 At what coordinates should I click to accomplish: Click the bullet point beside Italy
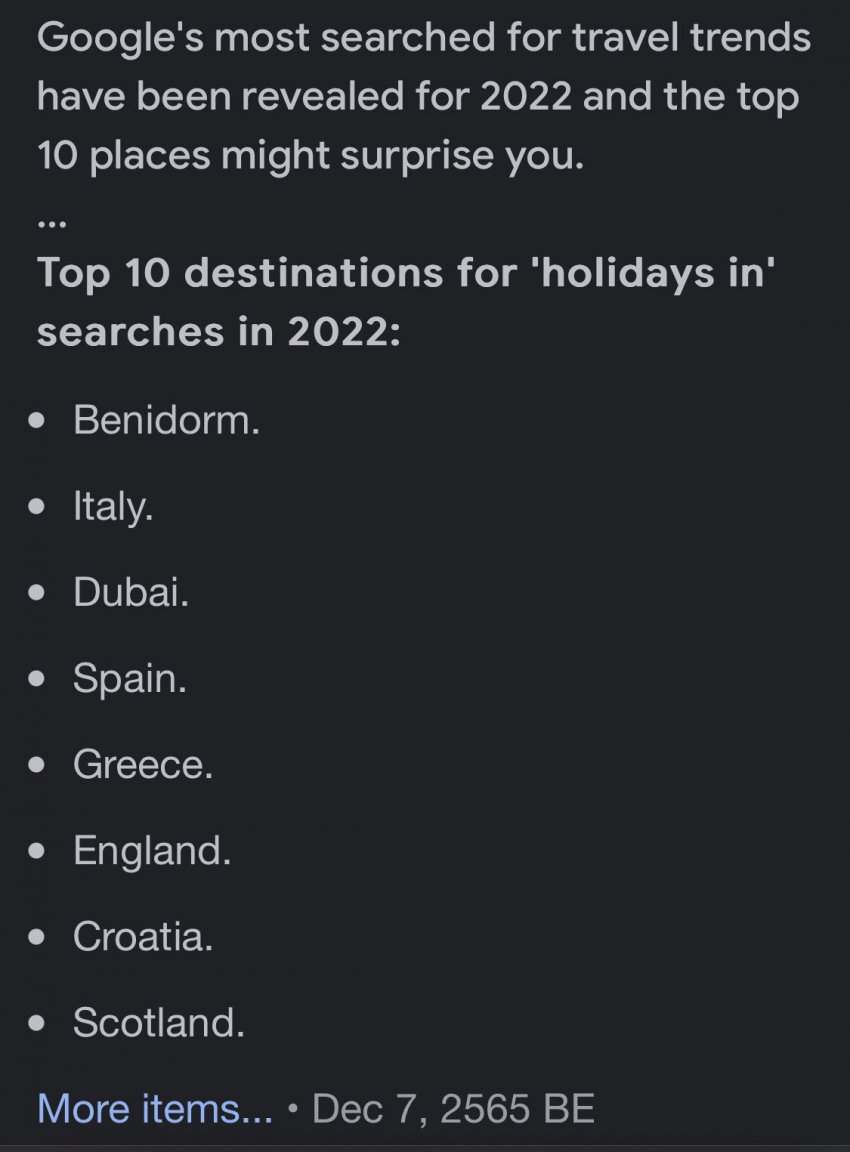(37, 507)
